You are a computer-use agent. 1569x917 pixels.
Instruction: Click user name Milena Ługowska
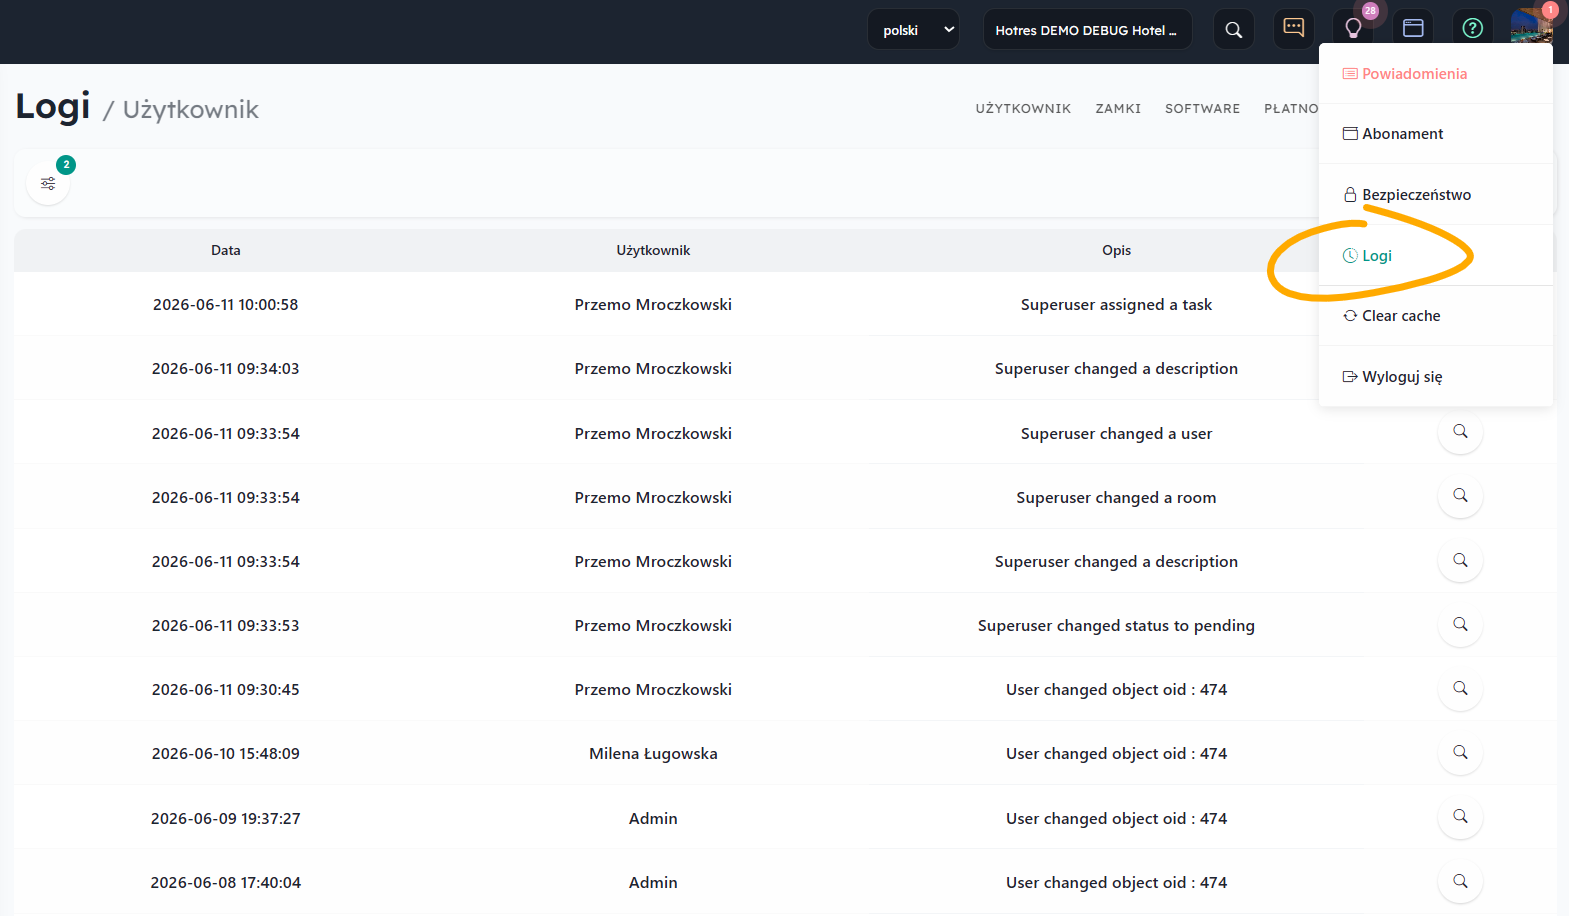[653, 754]
